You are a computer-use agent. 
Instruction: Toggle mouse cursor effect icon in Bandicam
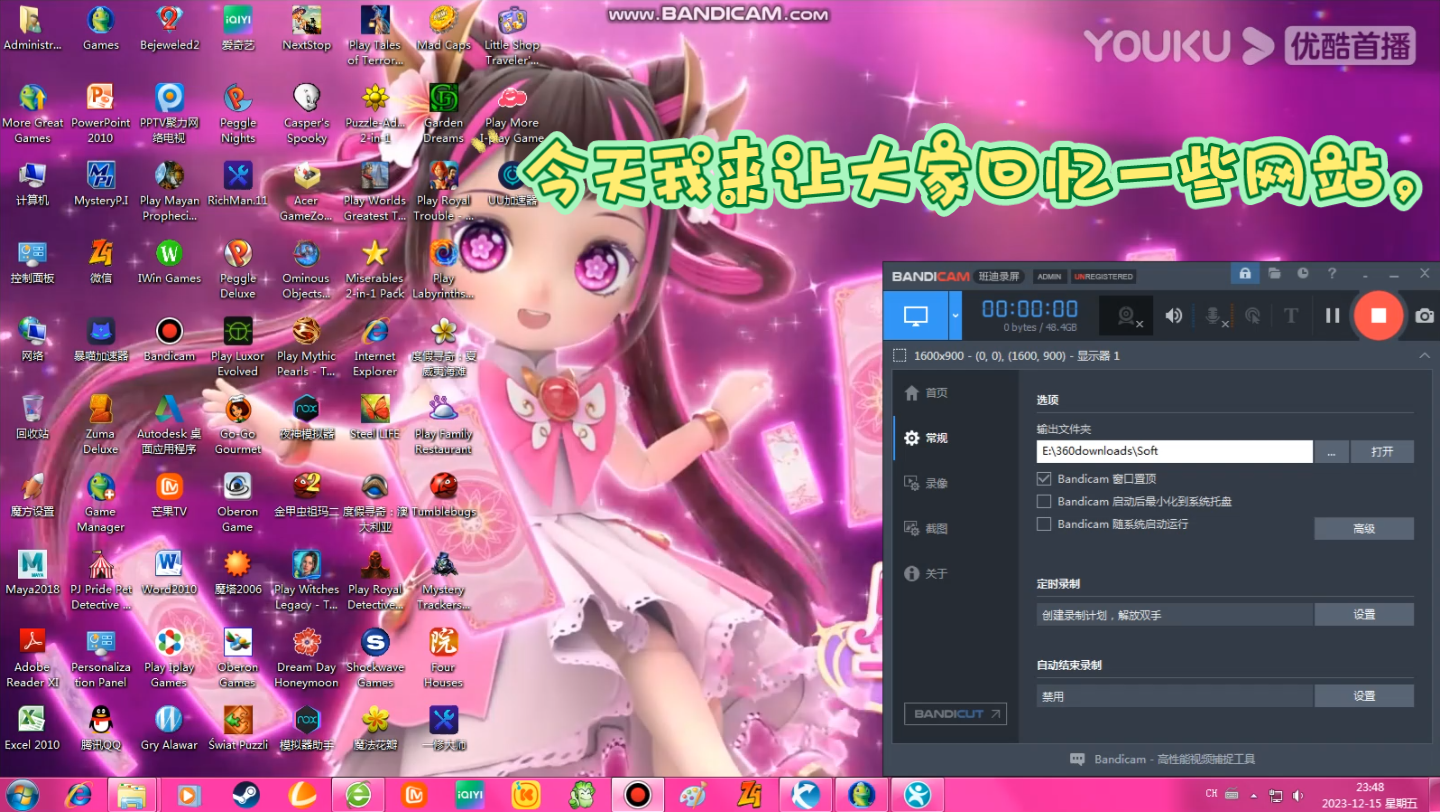[1253, 316]
